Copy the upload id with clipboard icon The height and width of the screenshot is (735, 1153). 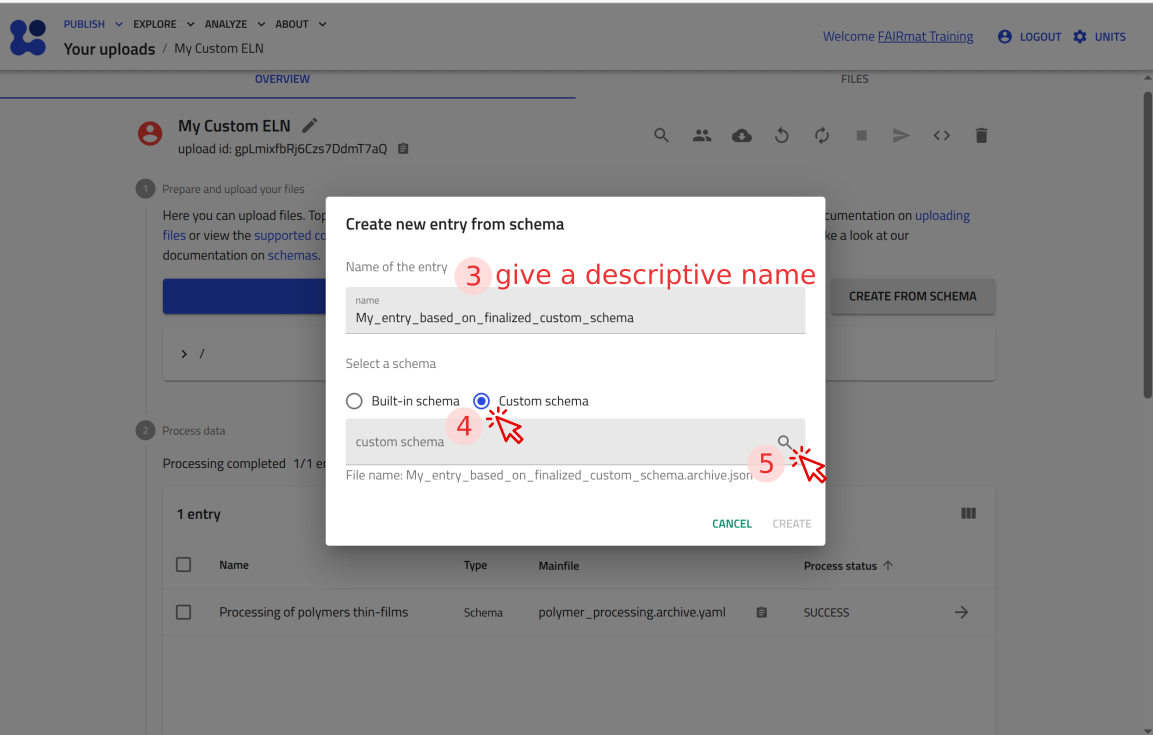[x=403, y=149]
